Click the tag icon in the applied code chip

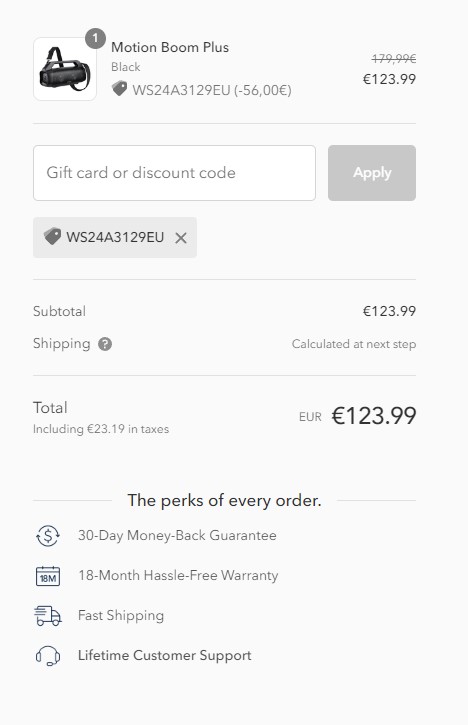52,236
